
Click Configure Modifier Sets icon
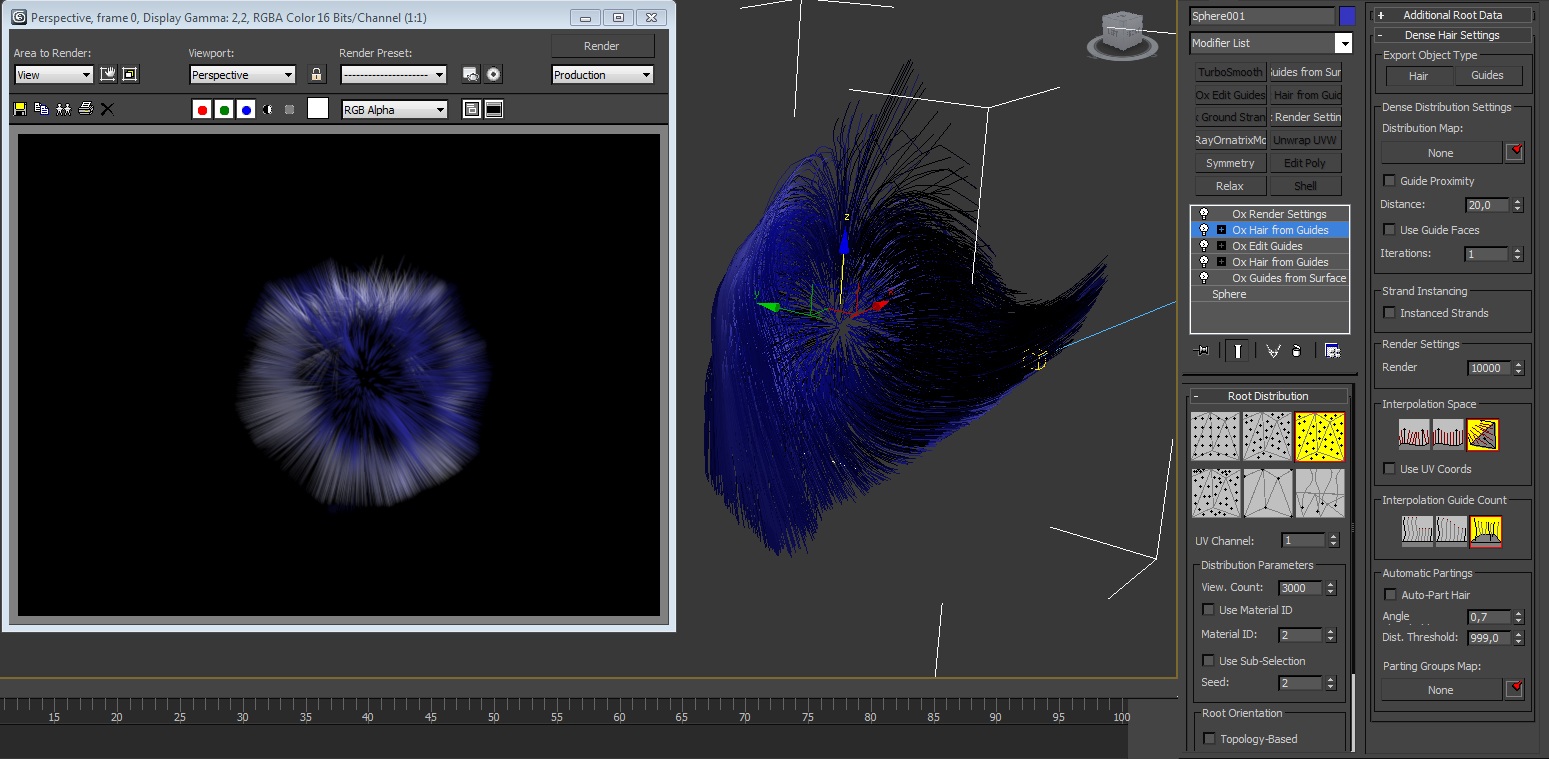coord(1332,351)
